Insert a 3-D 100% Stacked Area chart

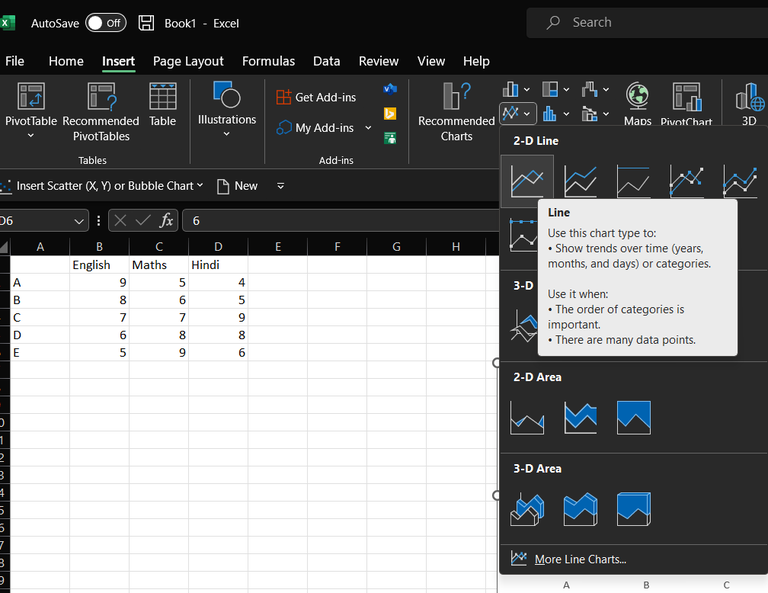point(634,509)
